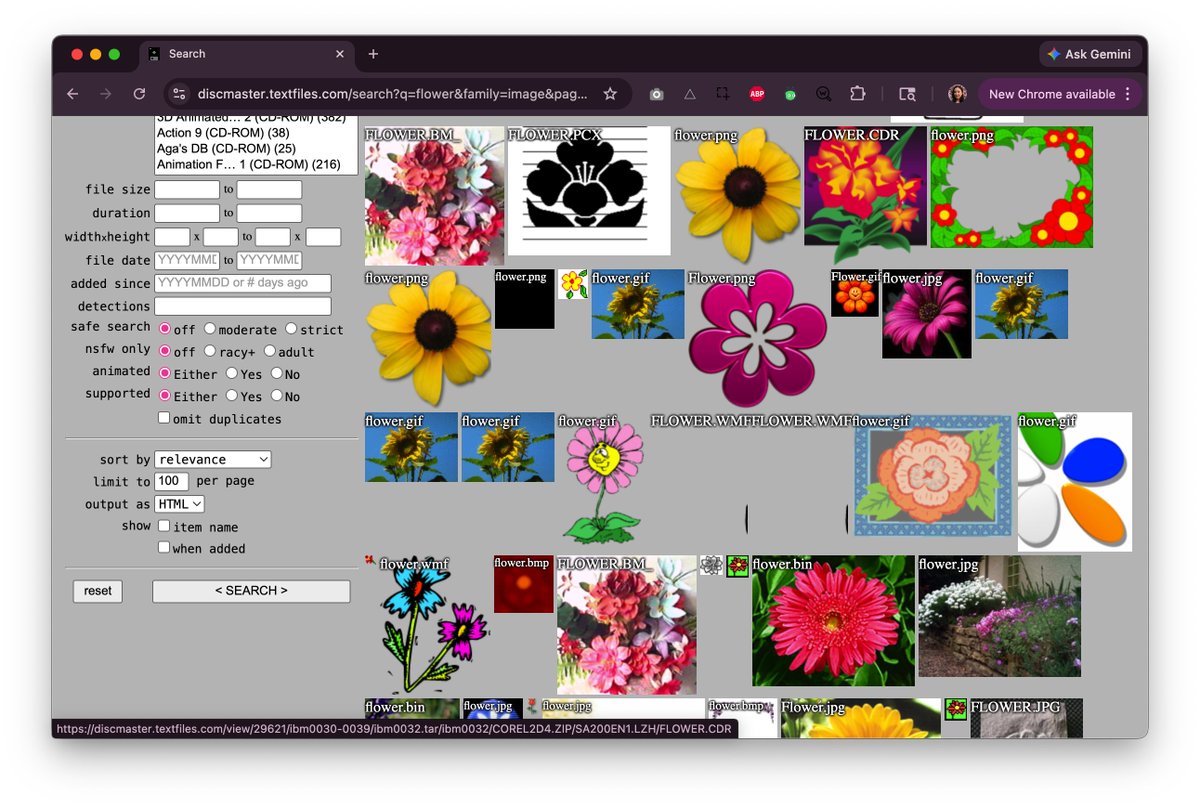
Task: Check the show item name box
Action: pos(164,526)
